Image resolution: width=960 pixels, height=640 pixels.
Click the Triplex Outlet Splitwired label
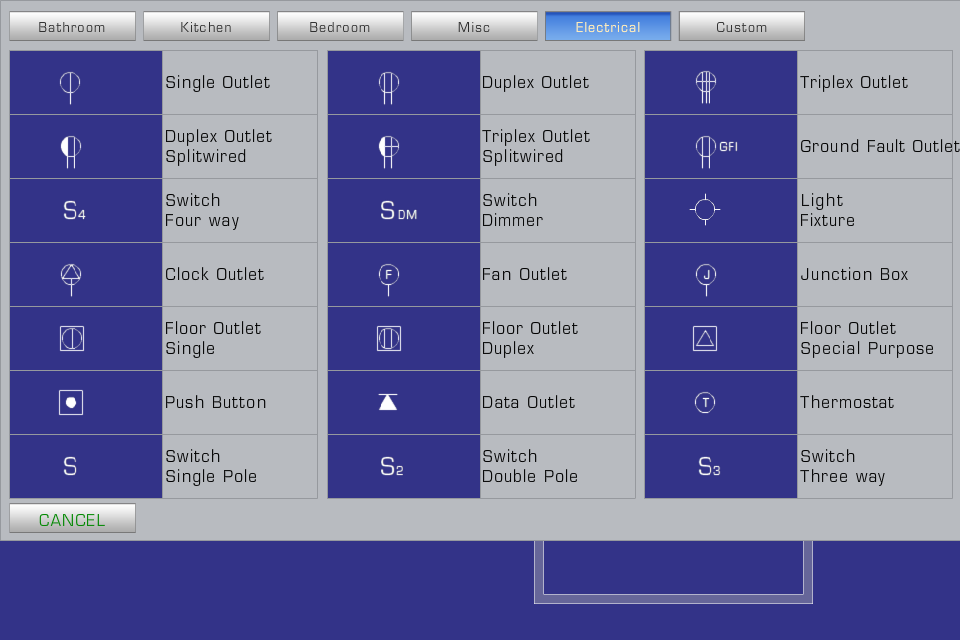[536, 147]
